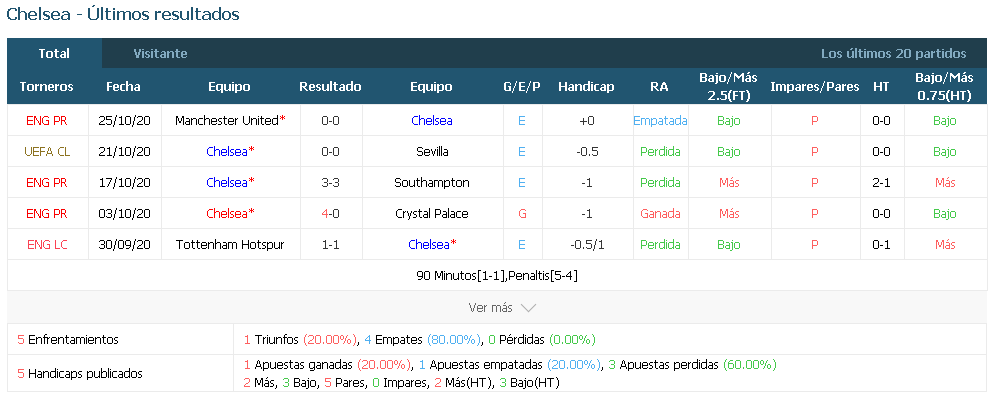Click the 4-0 result against Crystal Palace
Viewport: 994px width, 398px height.
330,214
